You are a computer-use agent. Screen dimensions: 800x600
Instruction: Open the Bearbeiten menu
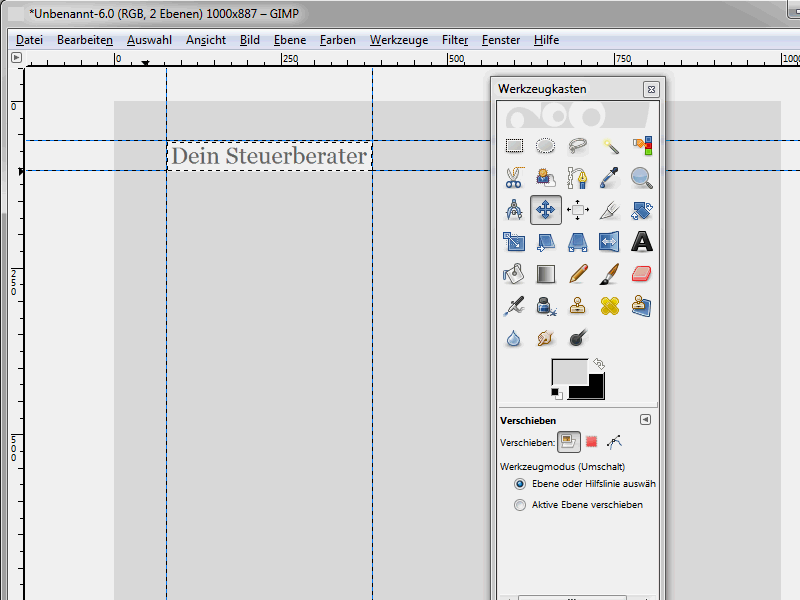85,40
